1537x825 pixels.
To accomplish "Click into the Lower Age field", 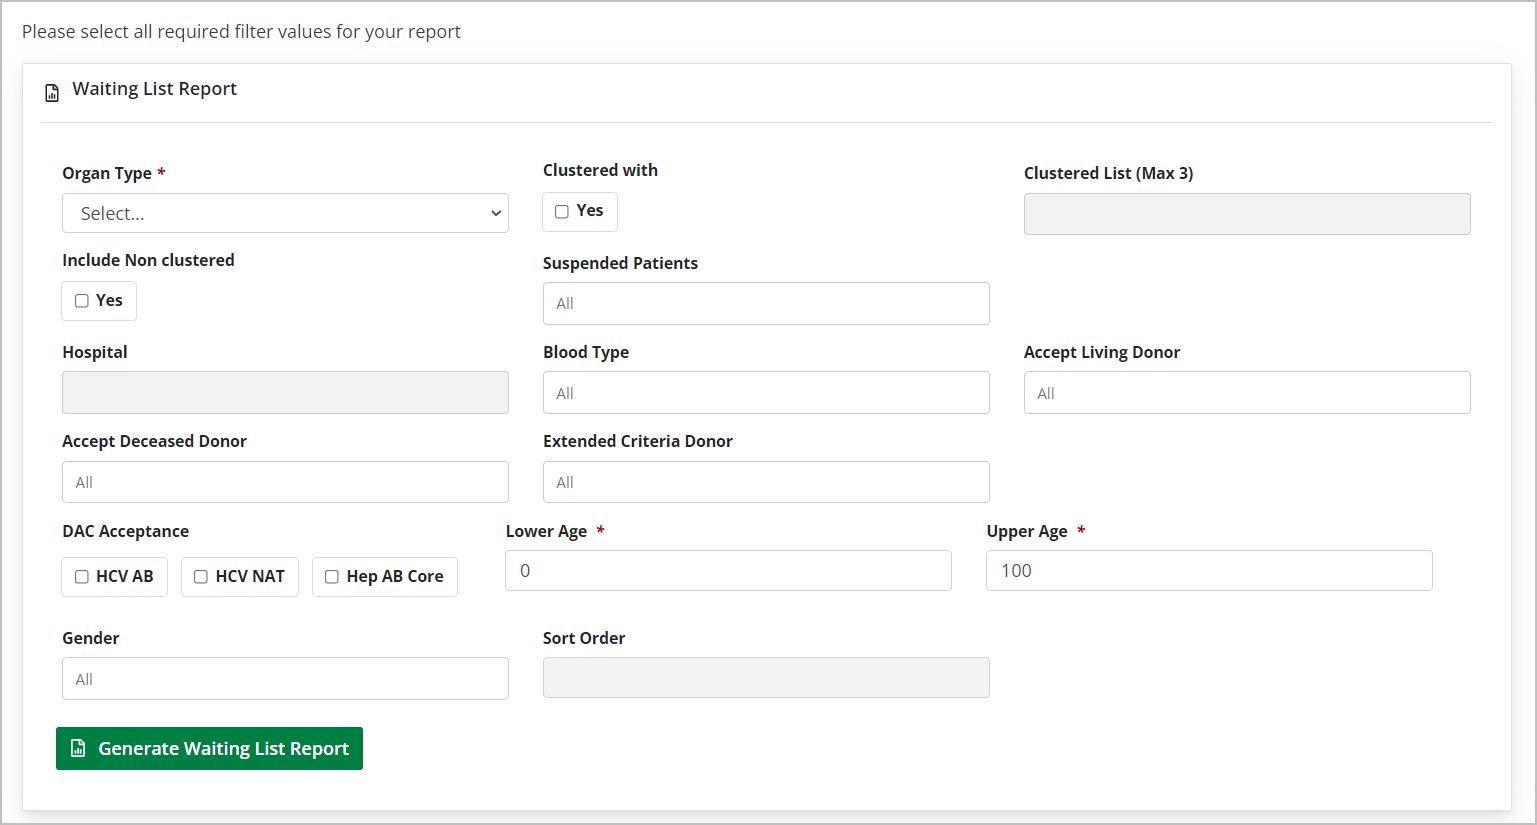I will coord(728,570).
